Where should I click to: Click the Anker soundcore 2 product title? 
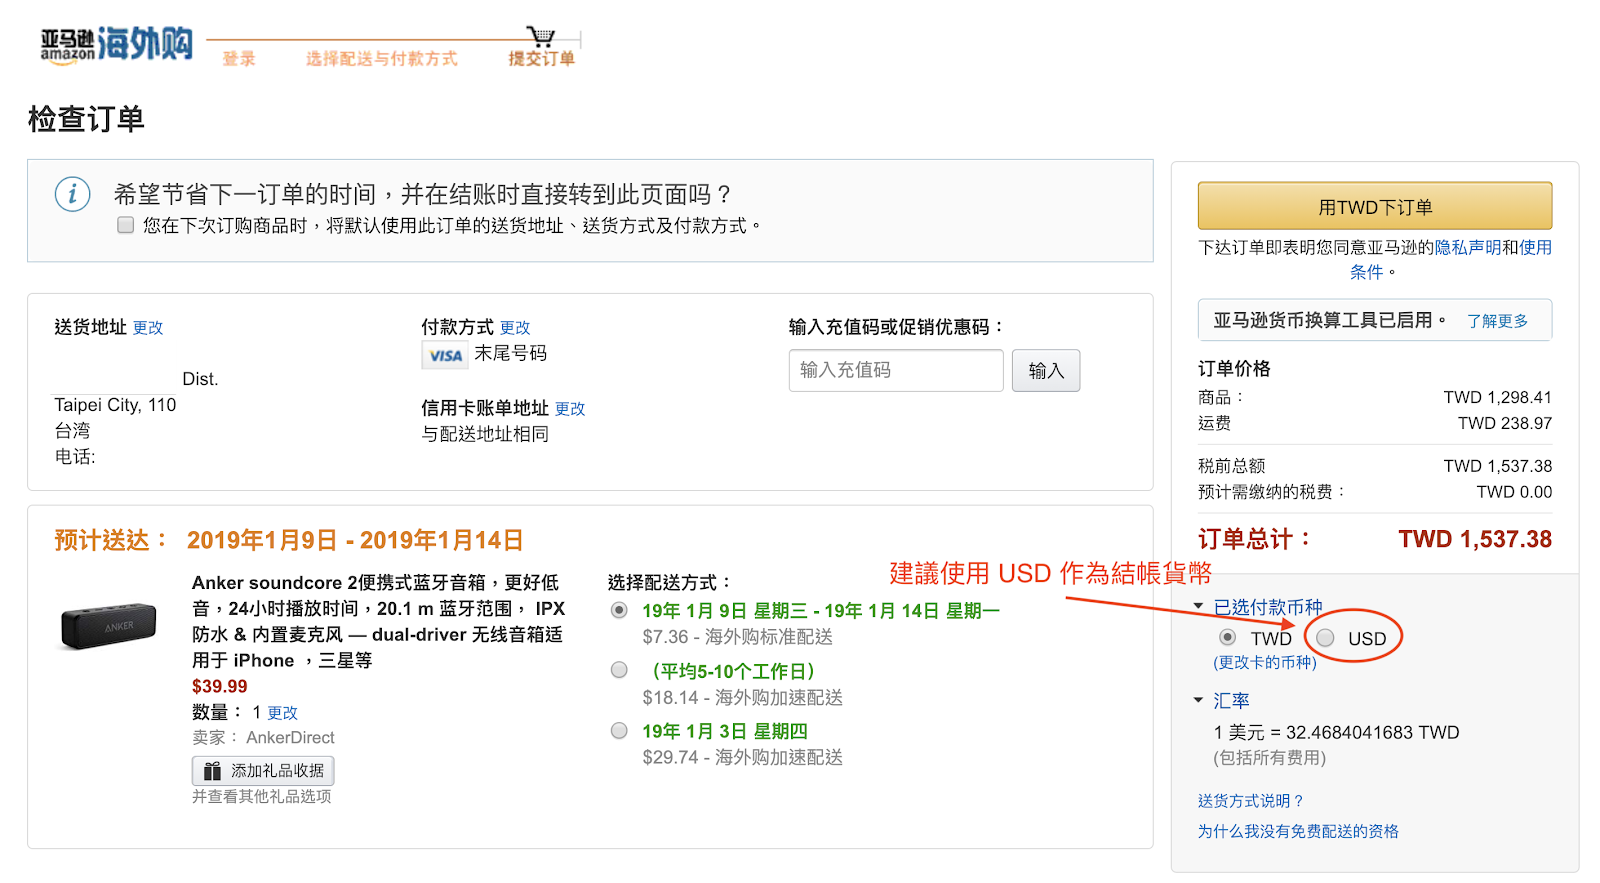tap(378, 621)
